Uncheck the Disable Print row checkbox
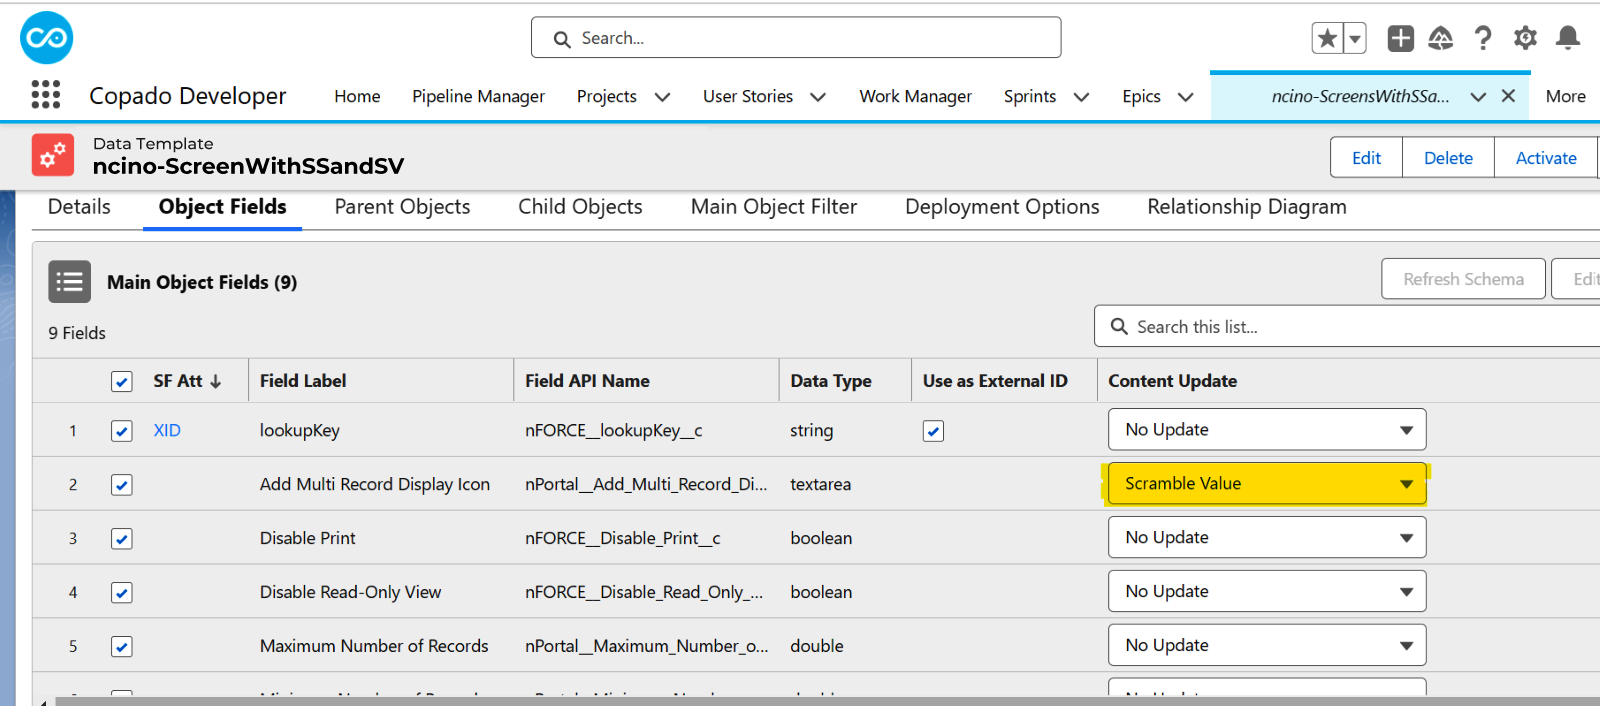 coord(121,539)
